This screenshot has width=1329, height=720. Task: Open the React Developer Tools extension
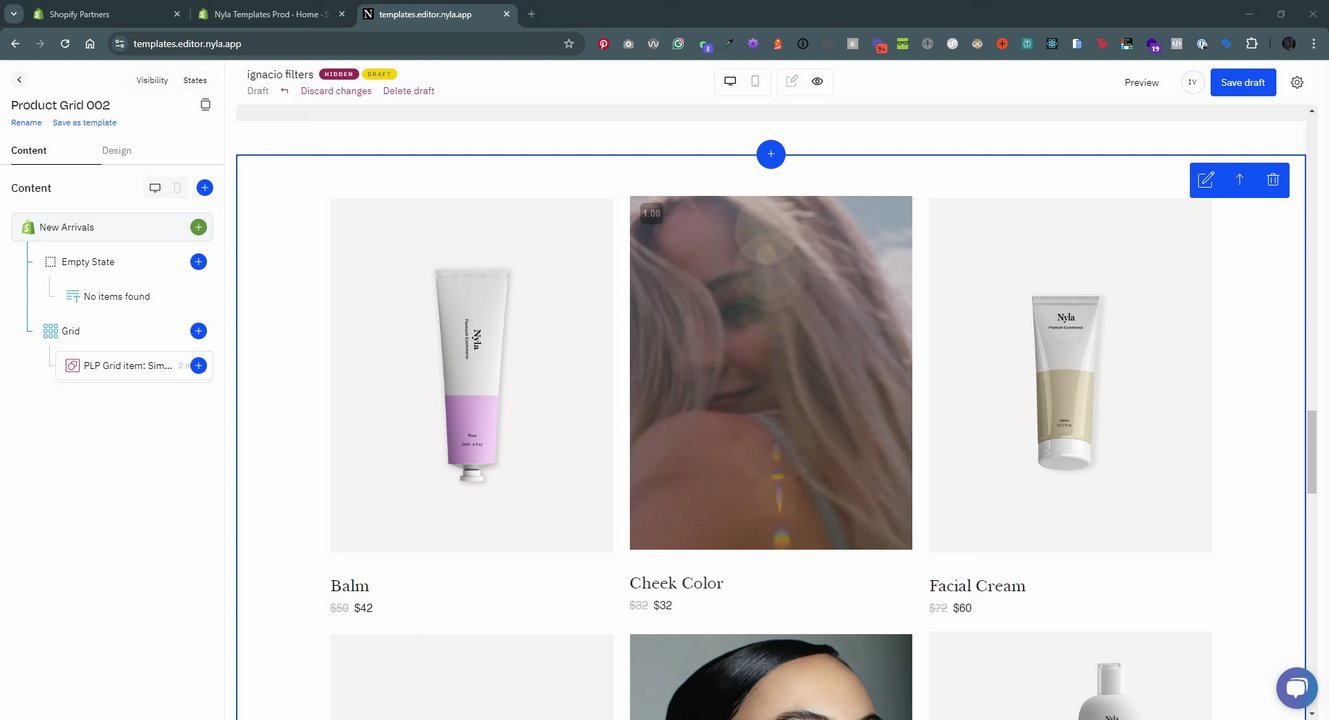click(x=1052, y=44)
